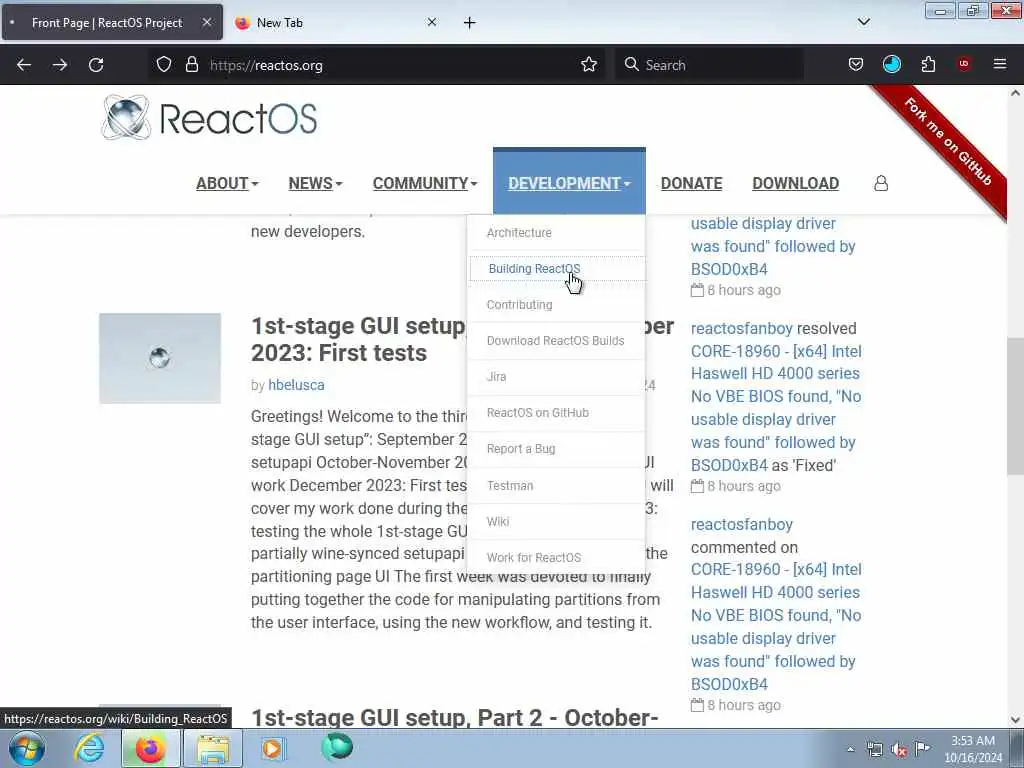The height and width of the screenshot is (768, 1024).
Task: Open the Extensions puzzle icon
Action: (x=928, y=64)
